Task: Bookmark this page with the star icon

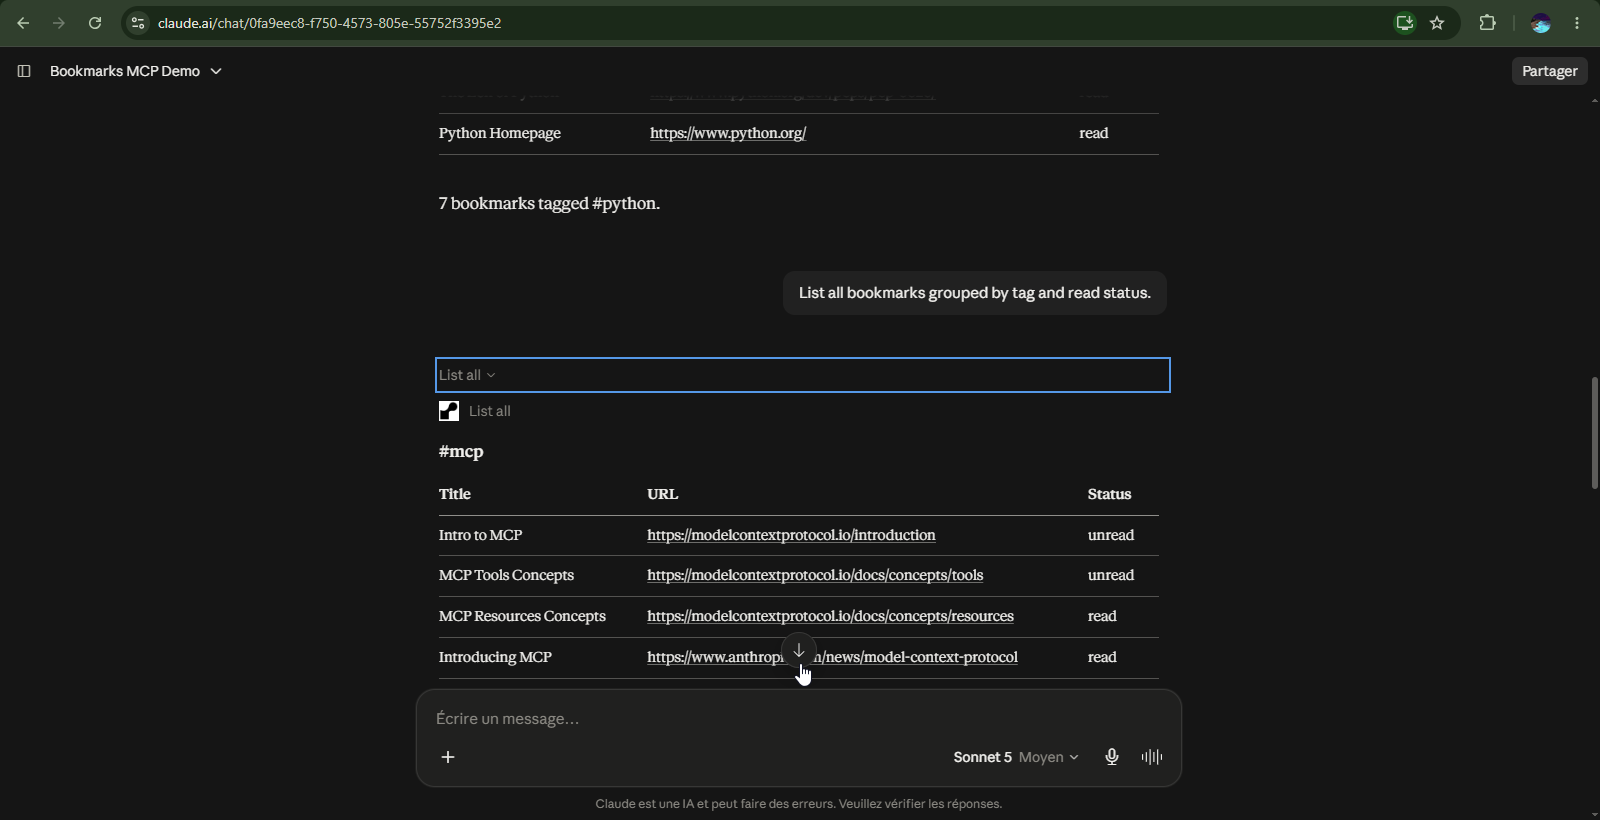Action: pyautogui.click(x=1437, y=23)
